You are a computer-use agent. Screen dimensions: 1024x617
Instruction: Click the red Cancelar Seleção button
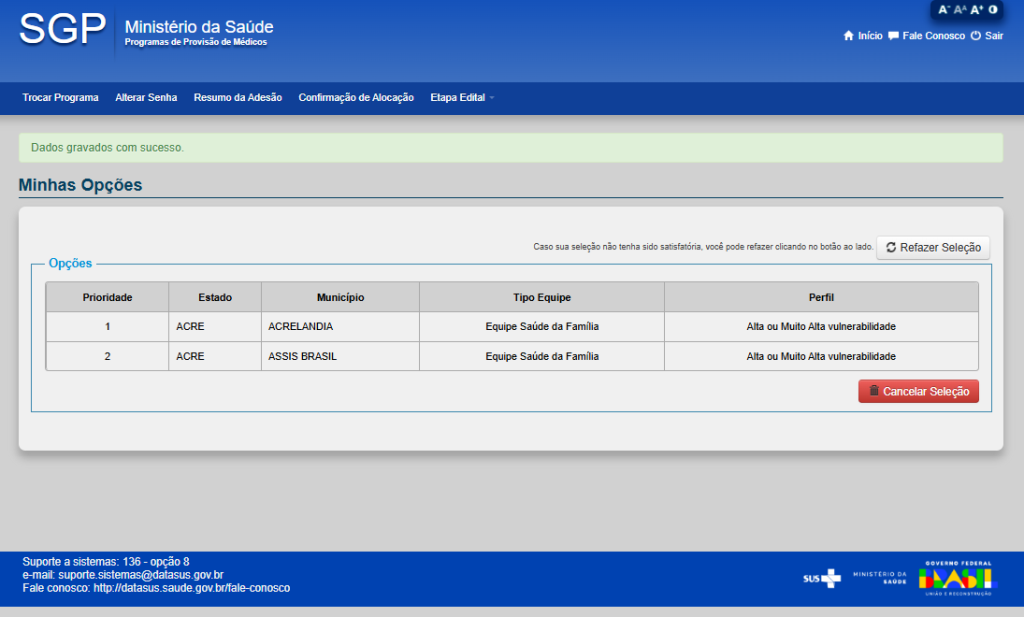pyautogui.click(x=918, y=392)
